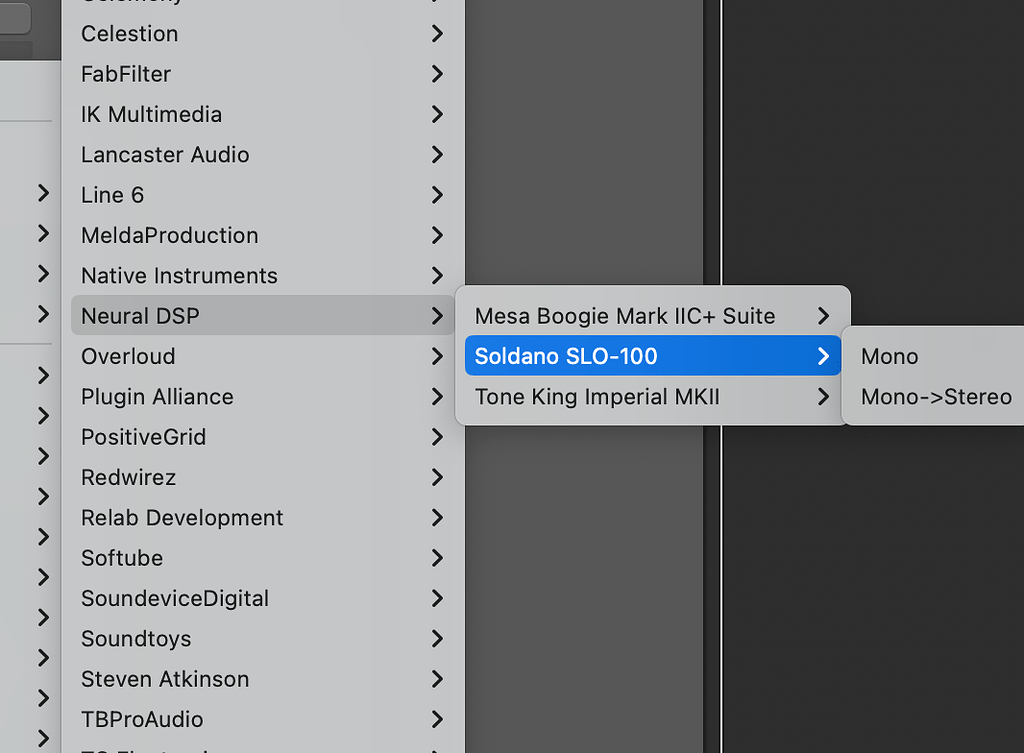
Task: Select Line 6 manufacturer entry
Action: [112, 195]
